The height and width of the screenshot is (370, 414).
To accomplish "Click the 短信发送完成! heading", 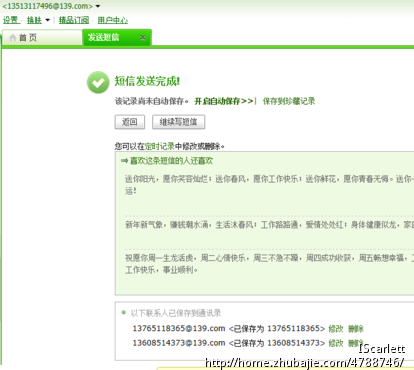I will (x=147, y=81).
